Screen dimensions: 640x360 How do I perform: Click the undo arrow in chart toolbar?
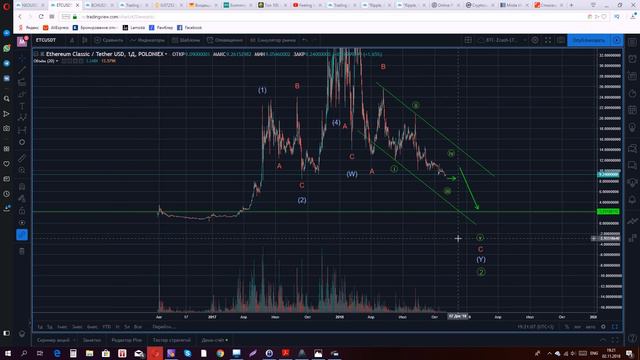click(305, 40)
